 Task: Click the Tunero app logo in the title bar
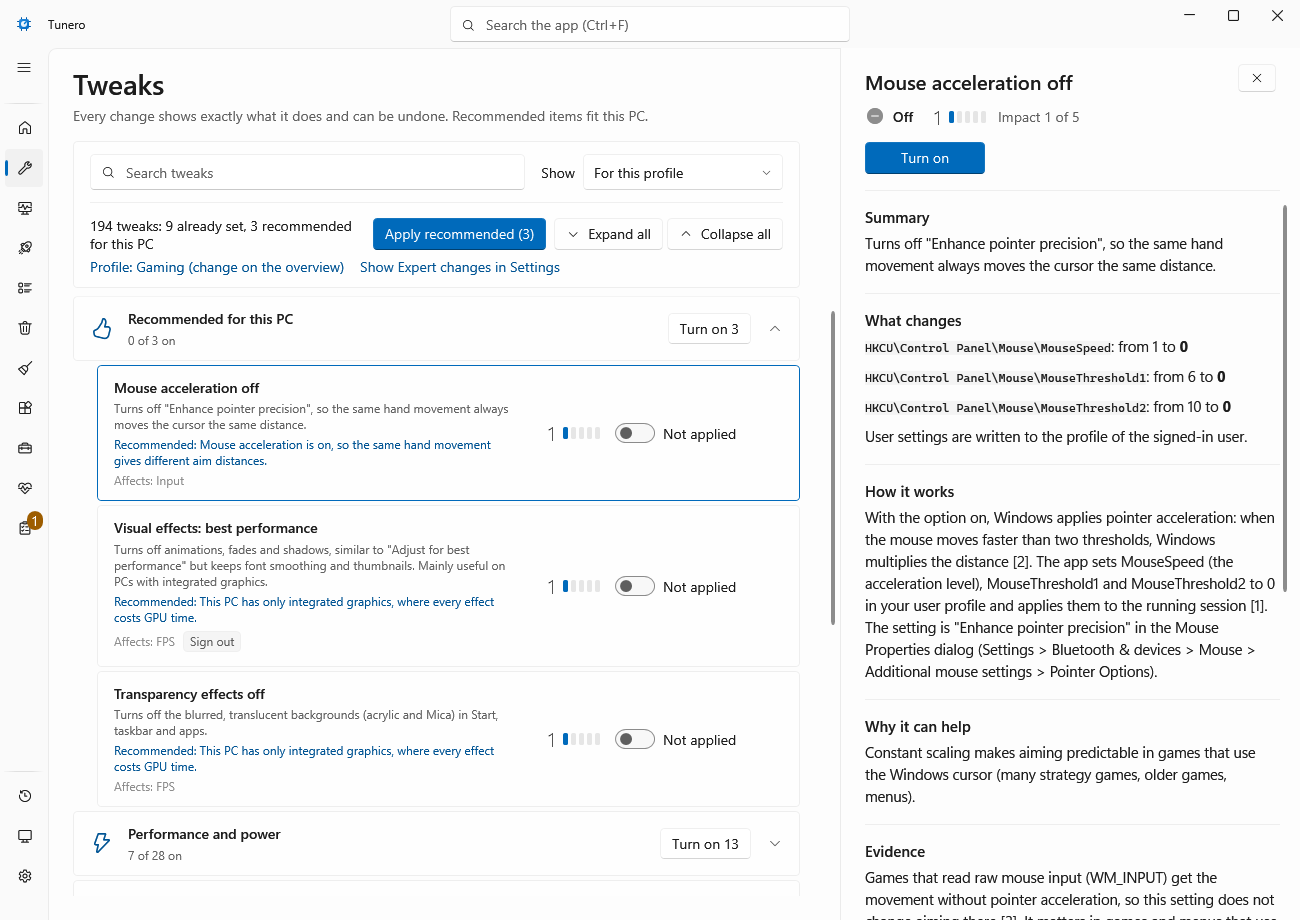[x=24, y=24]
